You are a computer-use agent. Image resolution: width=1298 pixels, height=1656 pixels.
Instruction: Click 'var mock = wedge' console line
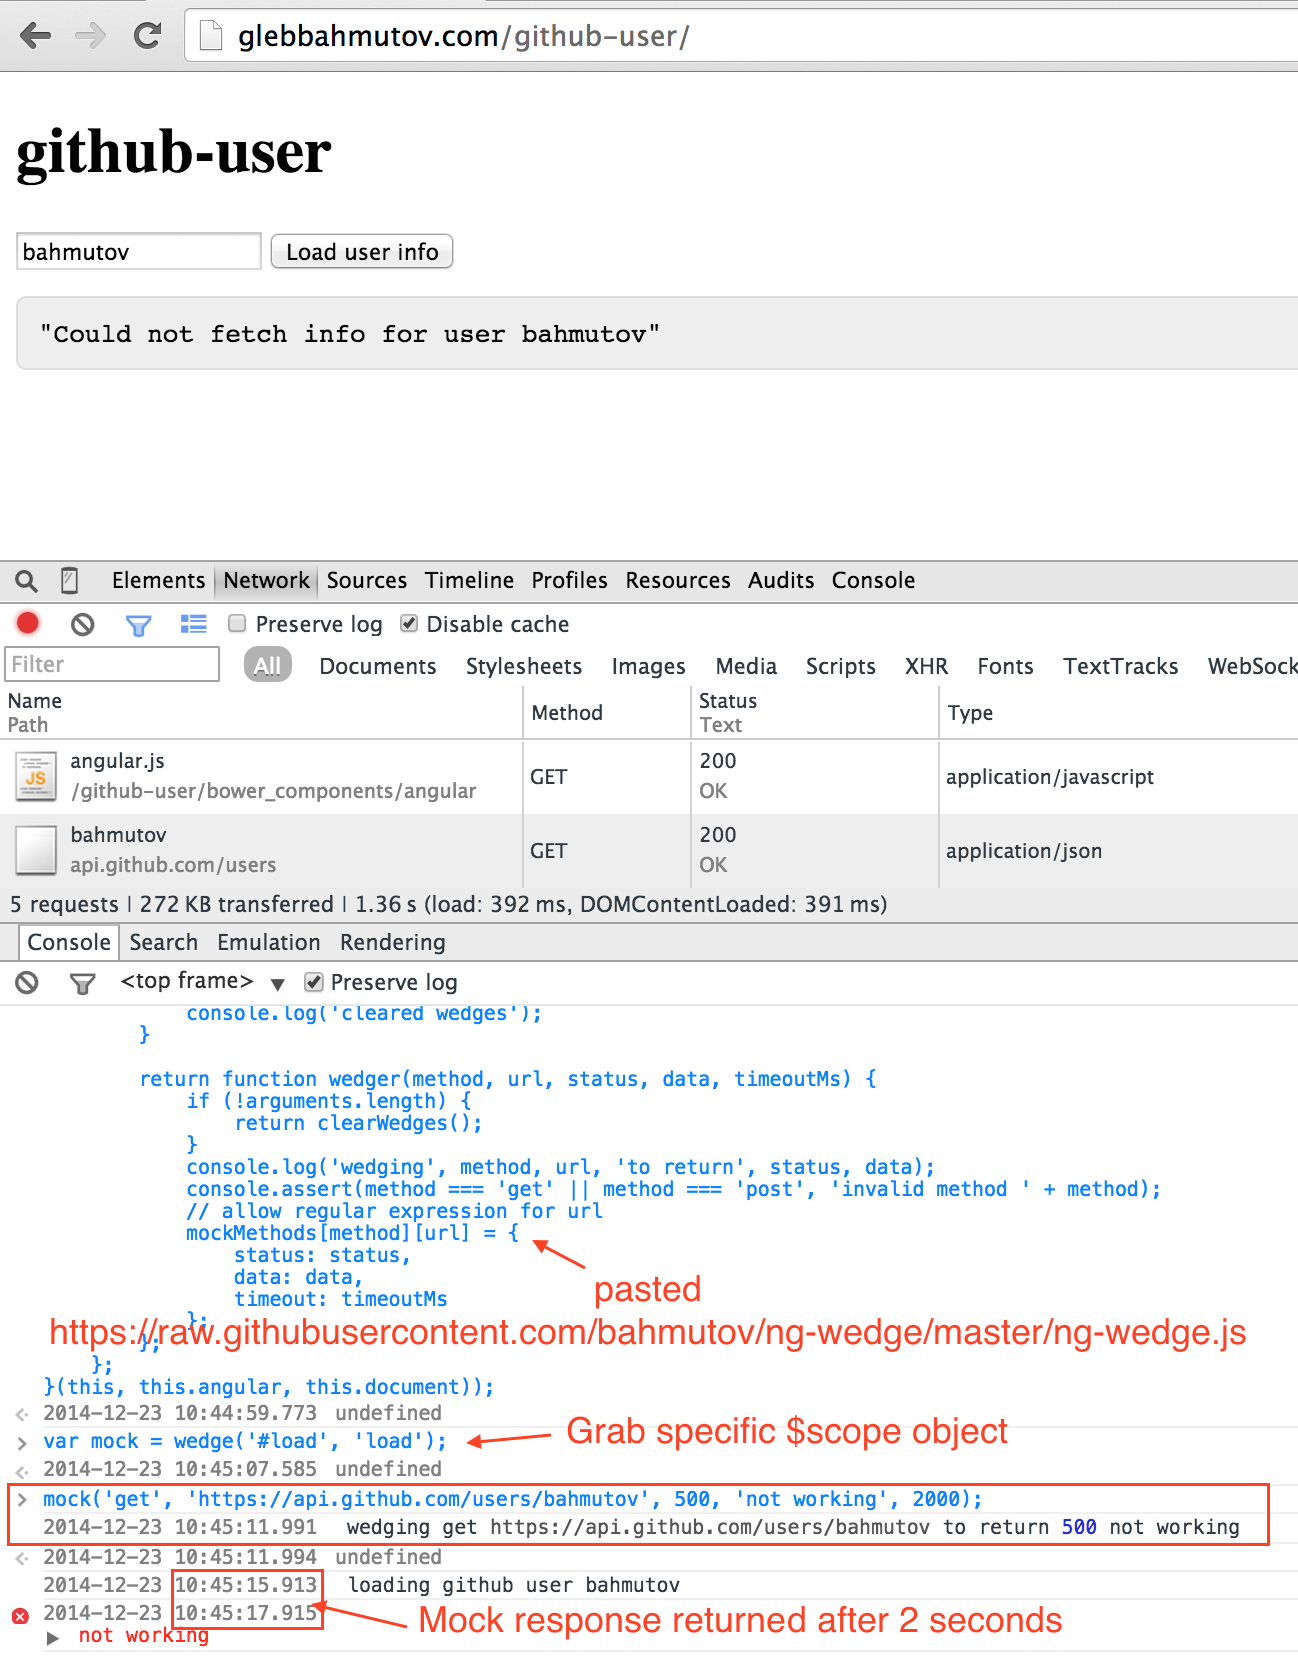pos(245,1441)
